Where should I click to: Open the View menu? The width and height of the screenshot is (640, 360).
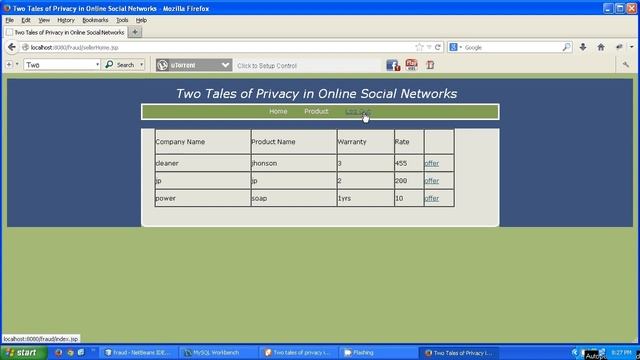tap(44, 20)
